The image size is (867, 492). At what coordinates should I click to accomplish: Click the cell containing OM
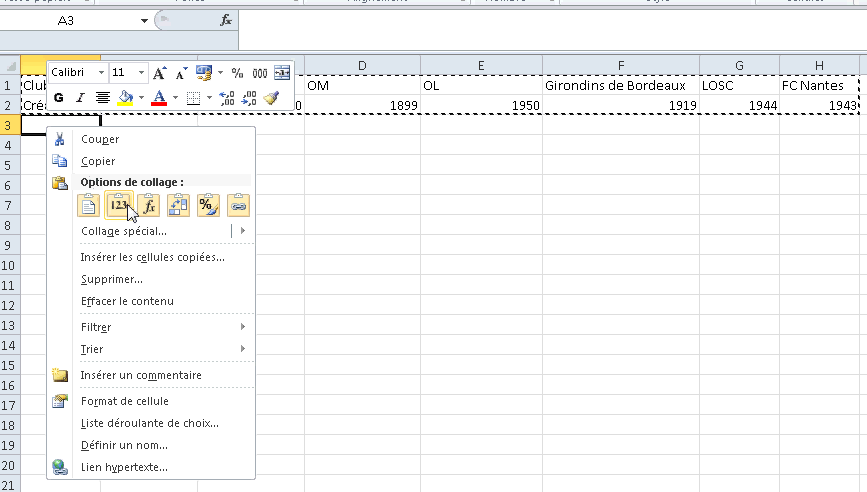[362, 86]
